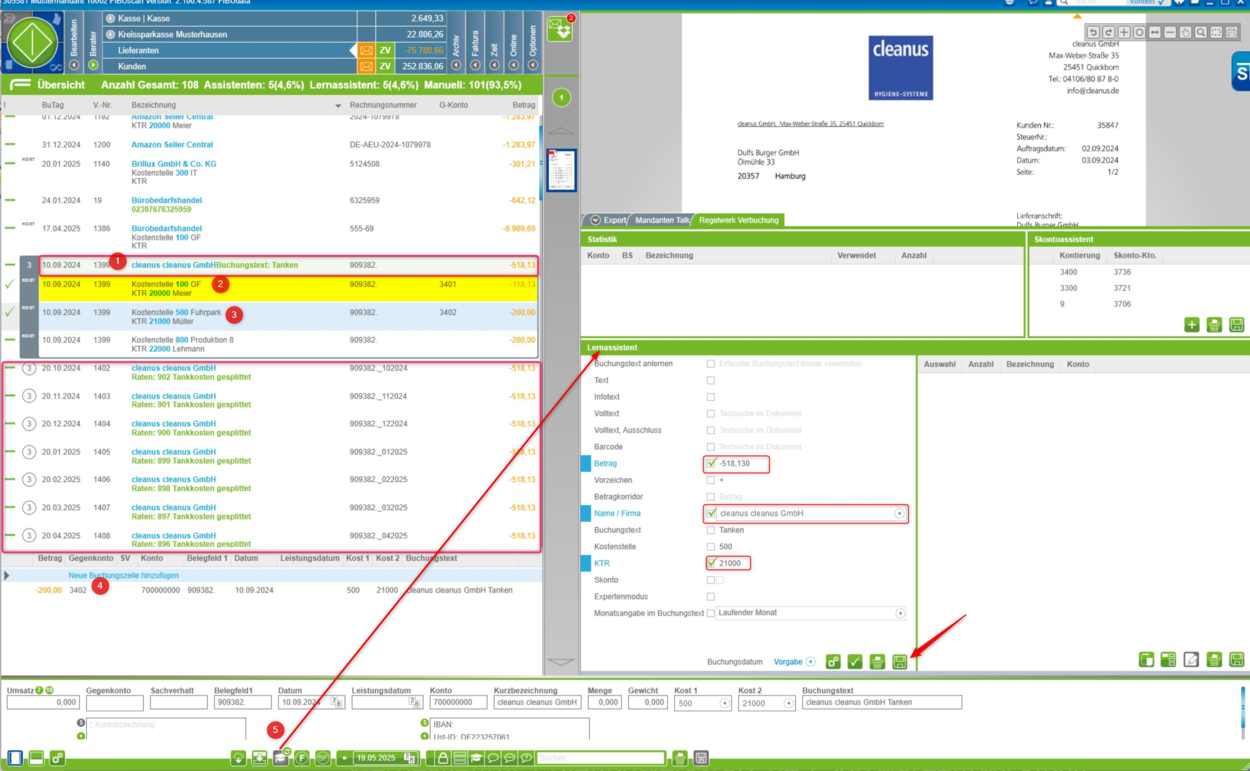The width and height of the screenshot is (1250, 771).
Task: Click the ZV button in Lieferanten row
Action: point(385,50)
